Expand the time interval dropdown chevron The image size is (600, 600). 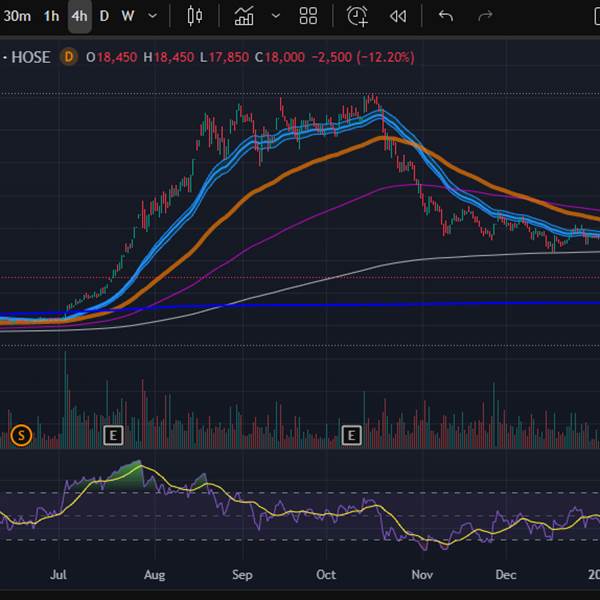coord(152,16)
